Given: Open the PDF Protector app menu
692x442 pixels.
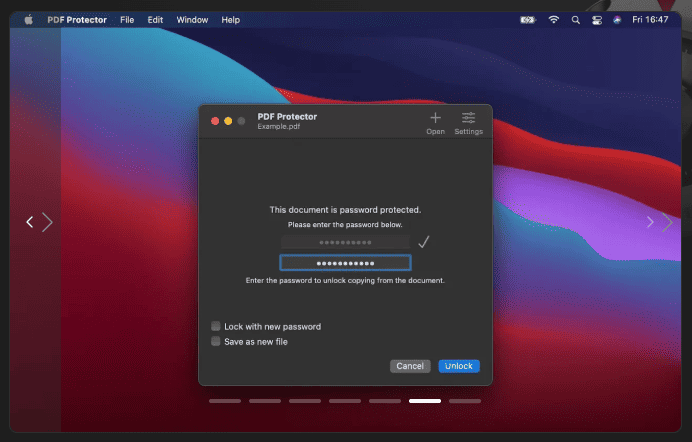Looking at the screenshot, I should (x=77, y=20).
